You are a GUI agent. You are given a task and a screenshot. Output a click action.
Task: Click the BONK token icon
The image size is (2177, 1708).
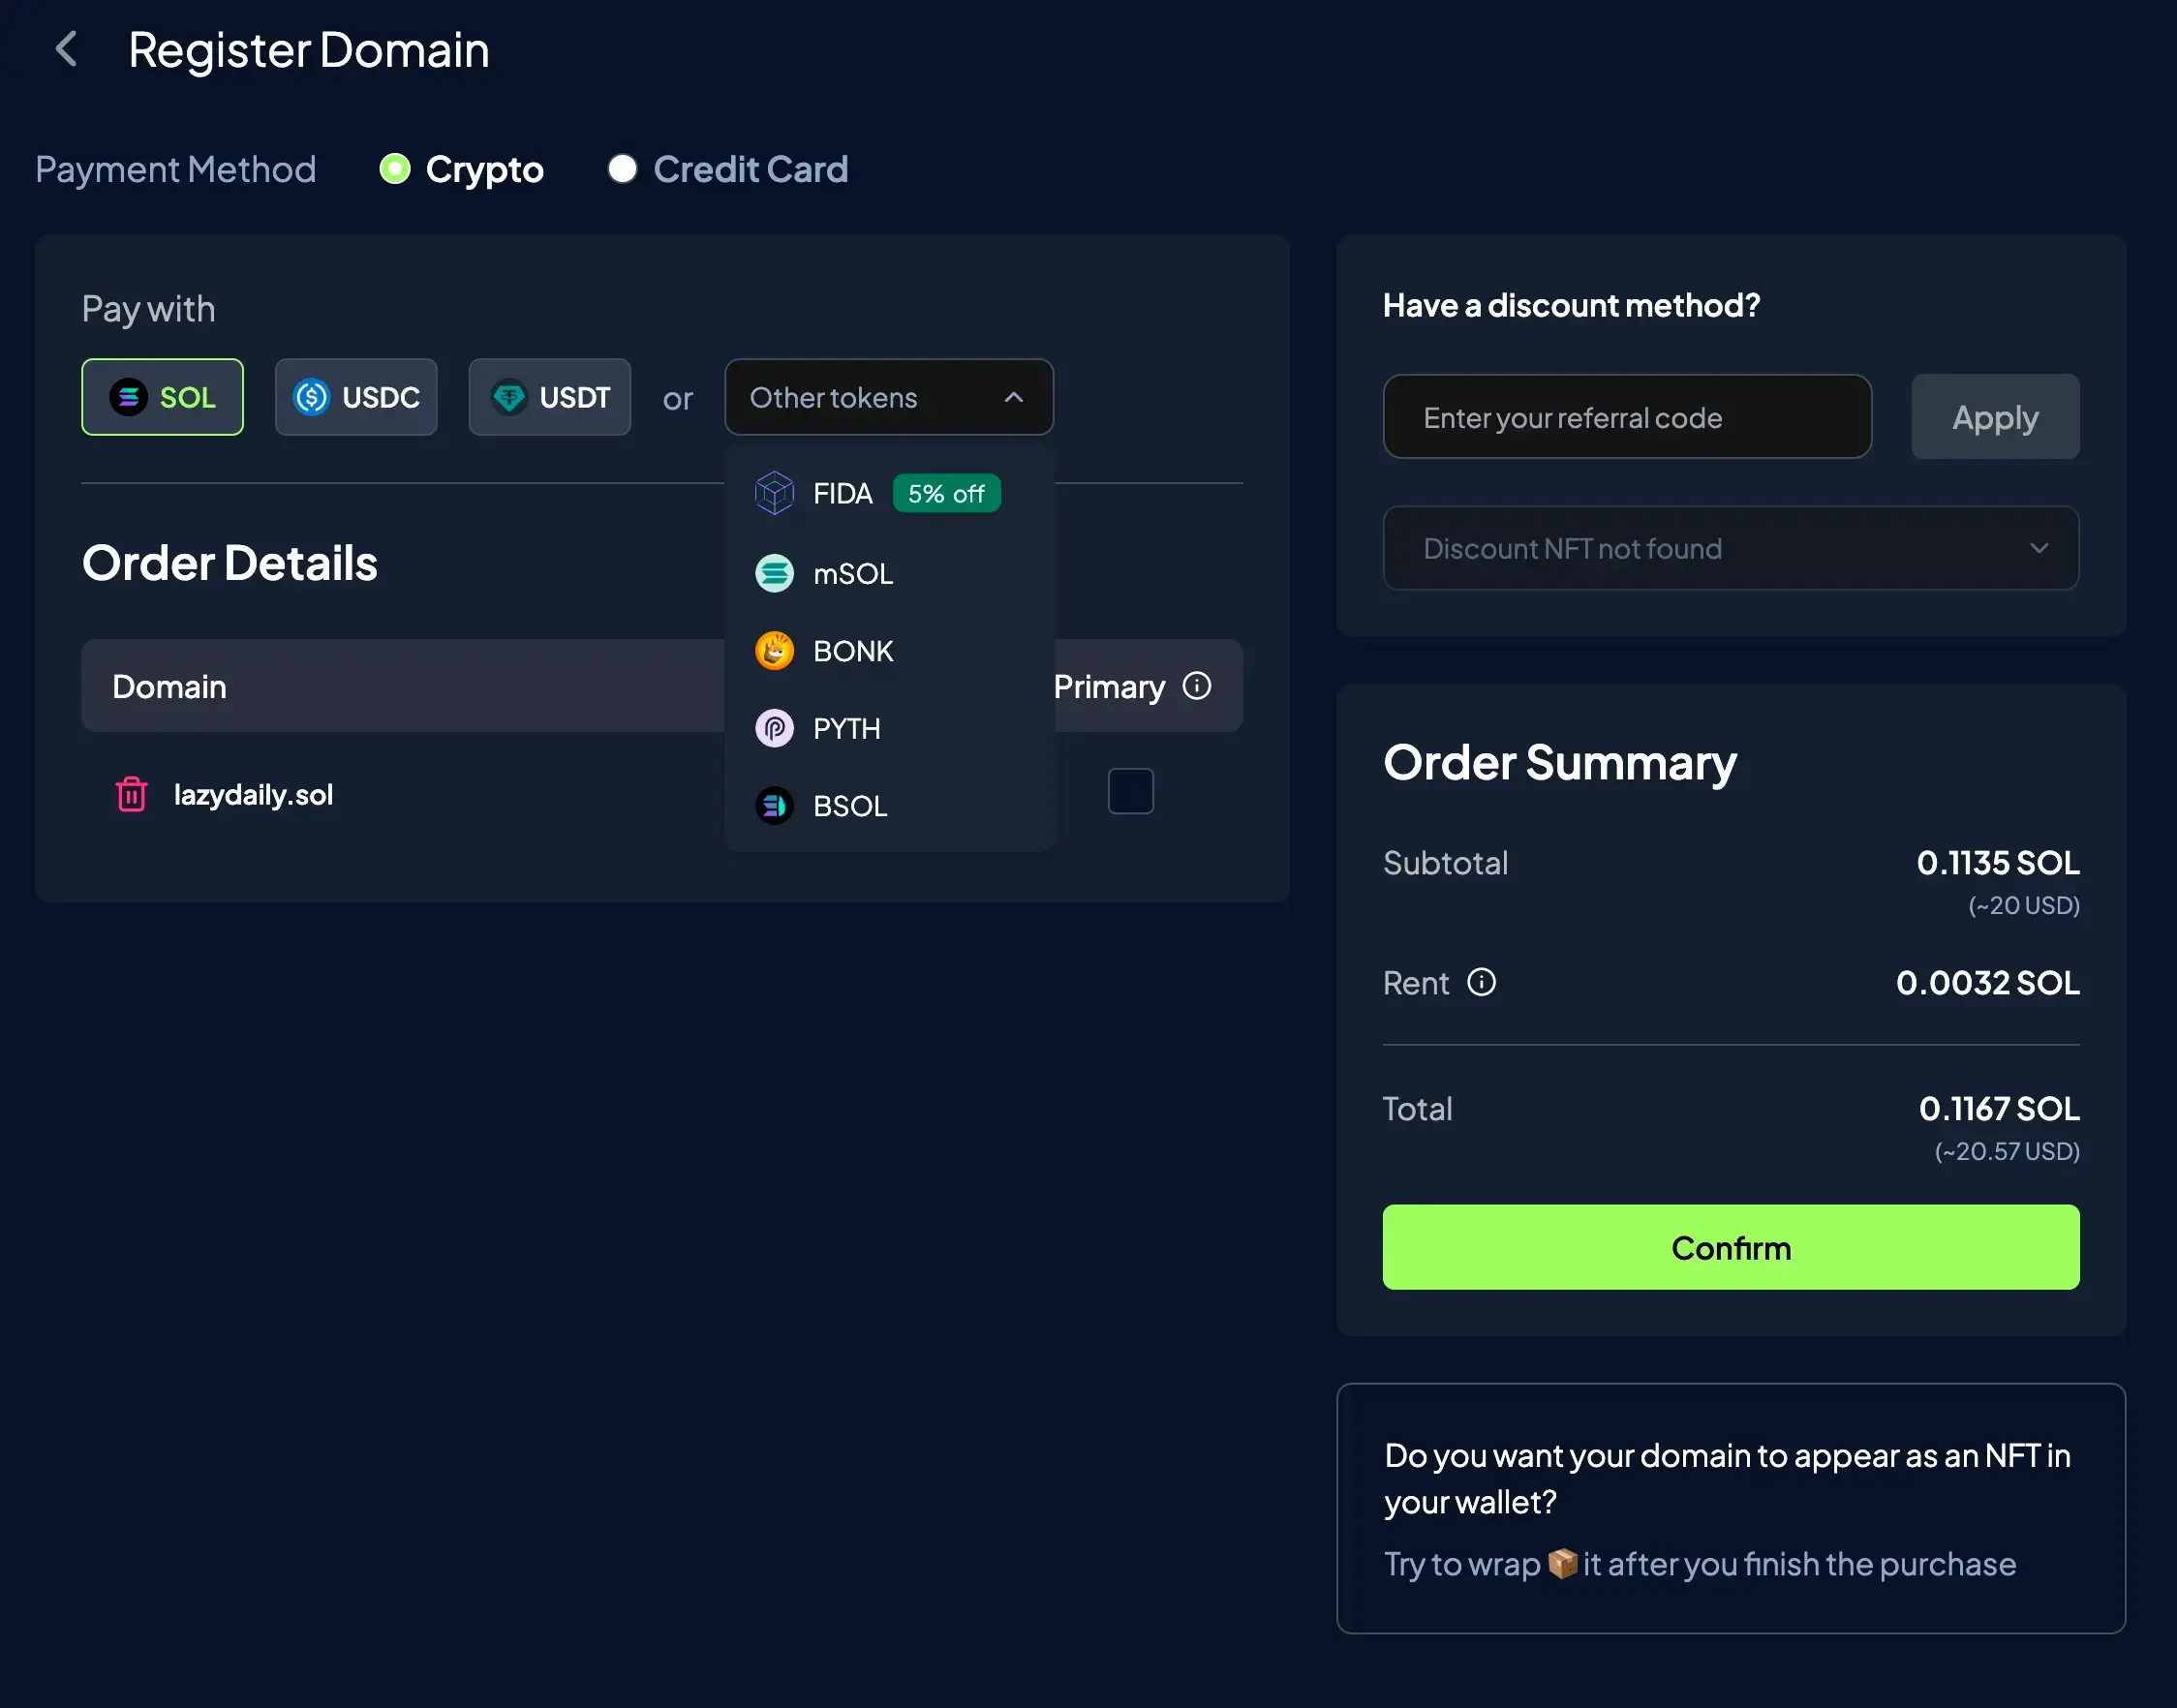tap(774, 651)
